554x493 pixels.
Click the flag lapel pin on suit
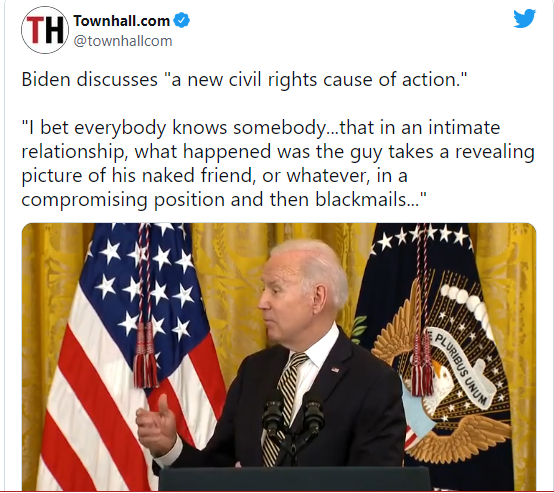coord(335,370)
